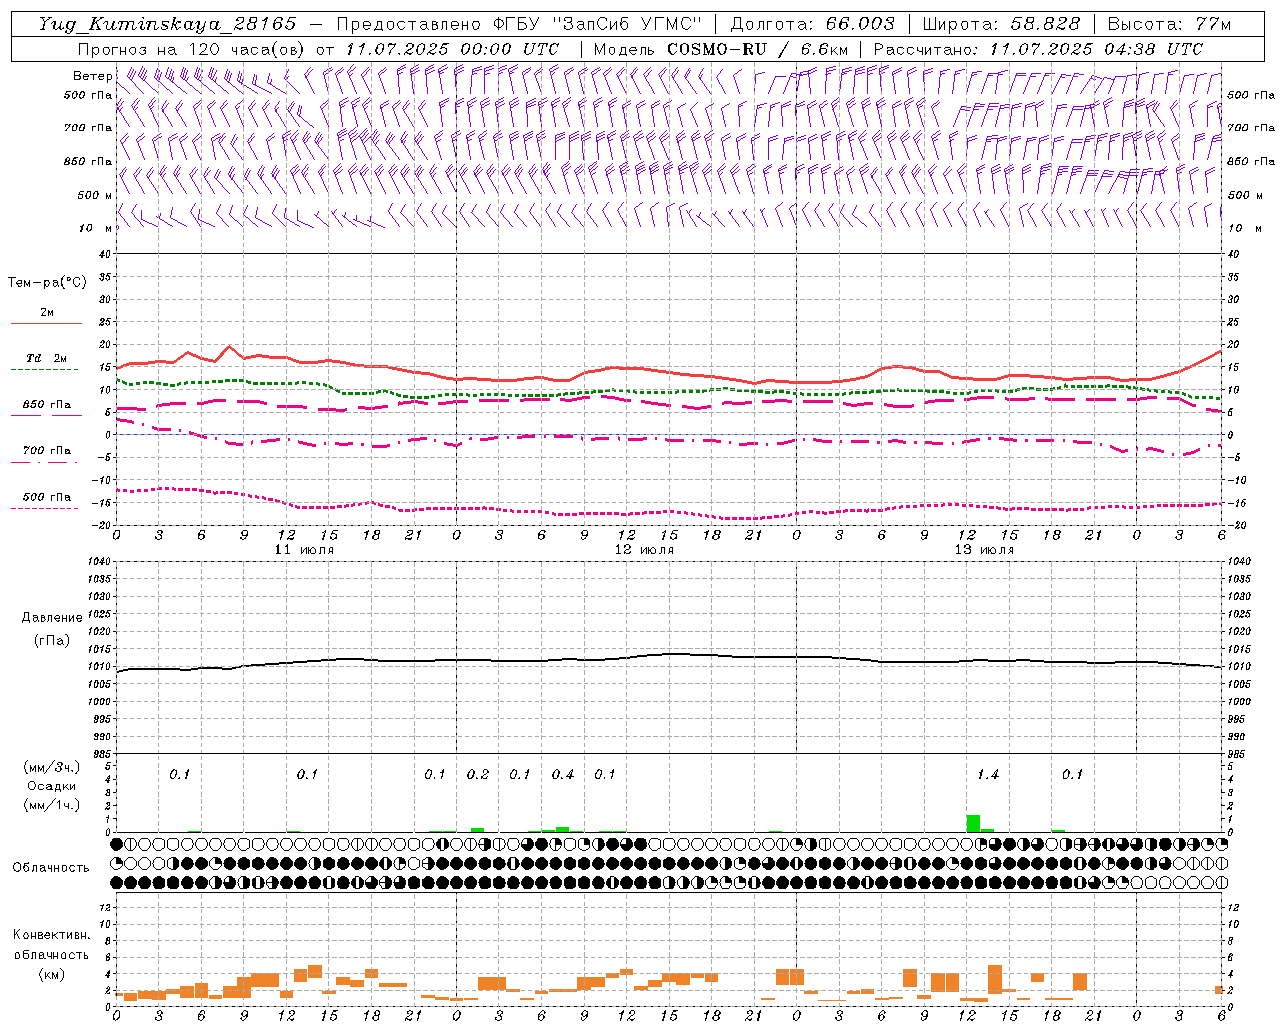Screen dimensions: 1280x1024
Task: Select the text Предоставлено ФГБУ "ЗапСиб УГМС"
Action: [x=520, y=24]
